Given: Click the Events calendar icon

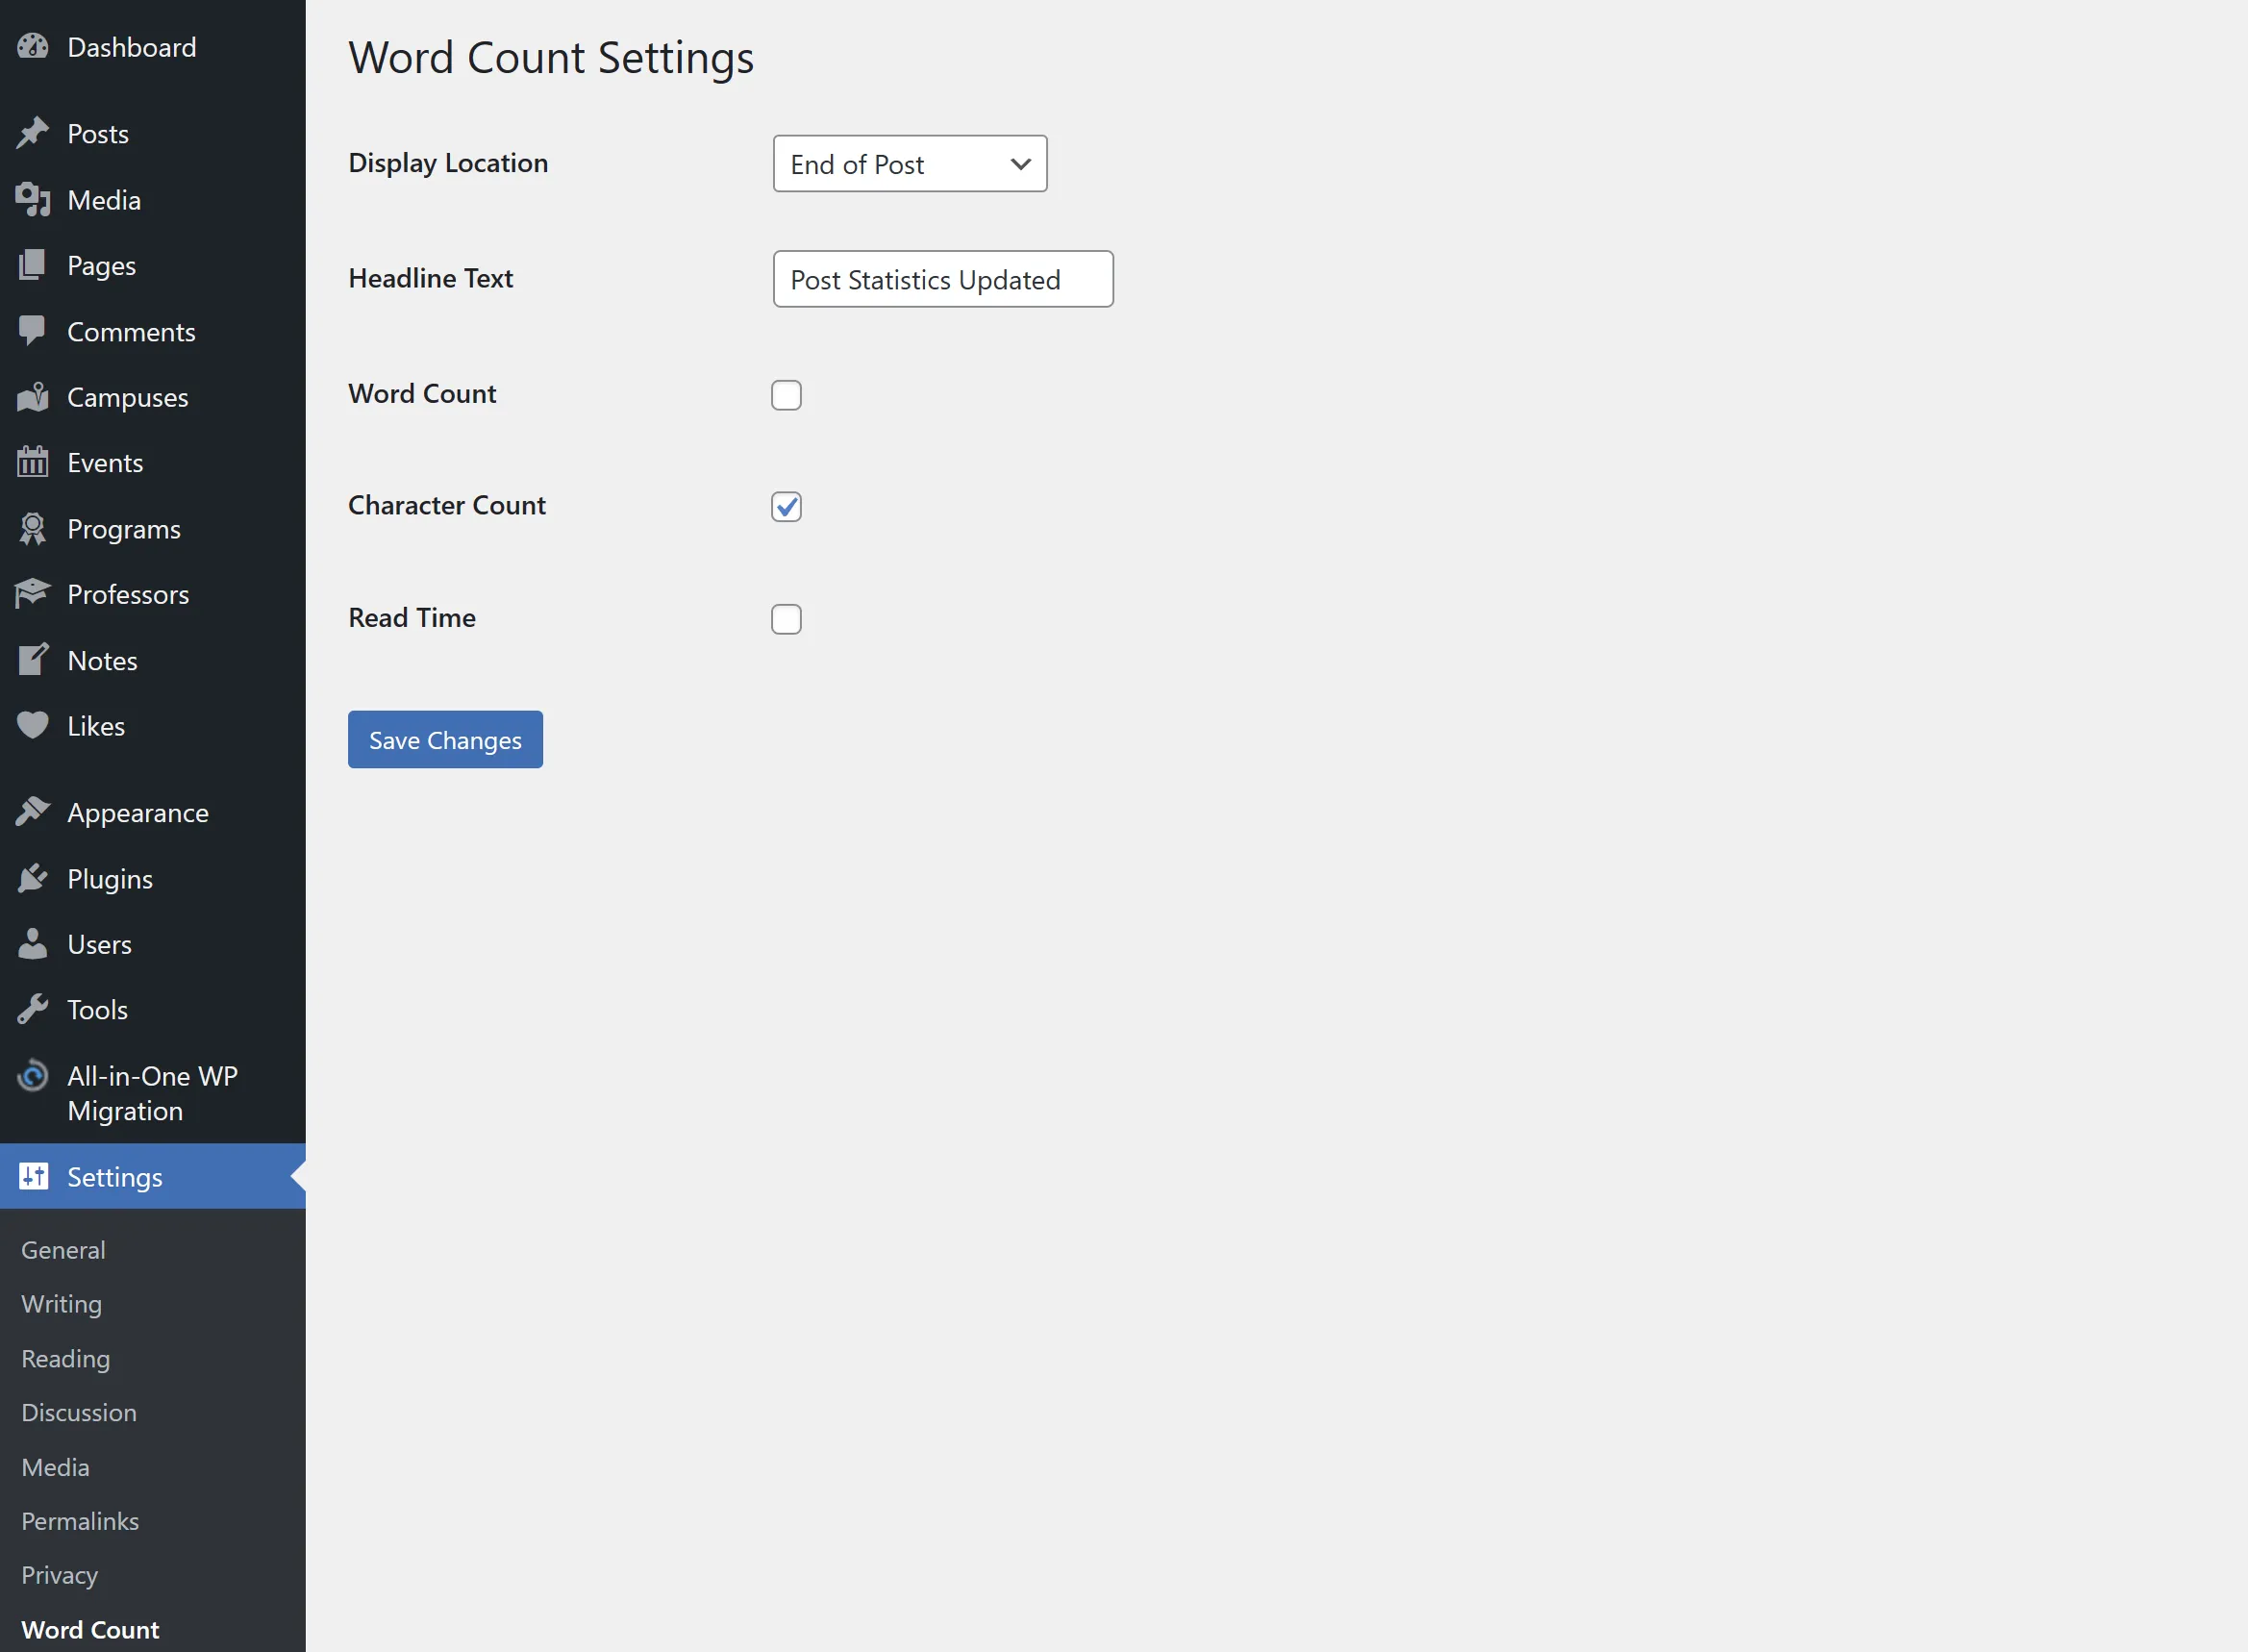Looking at the screenshot, I should click(x=32, y=462).
